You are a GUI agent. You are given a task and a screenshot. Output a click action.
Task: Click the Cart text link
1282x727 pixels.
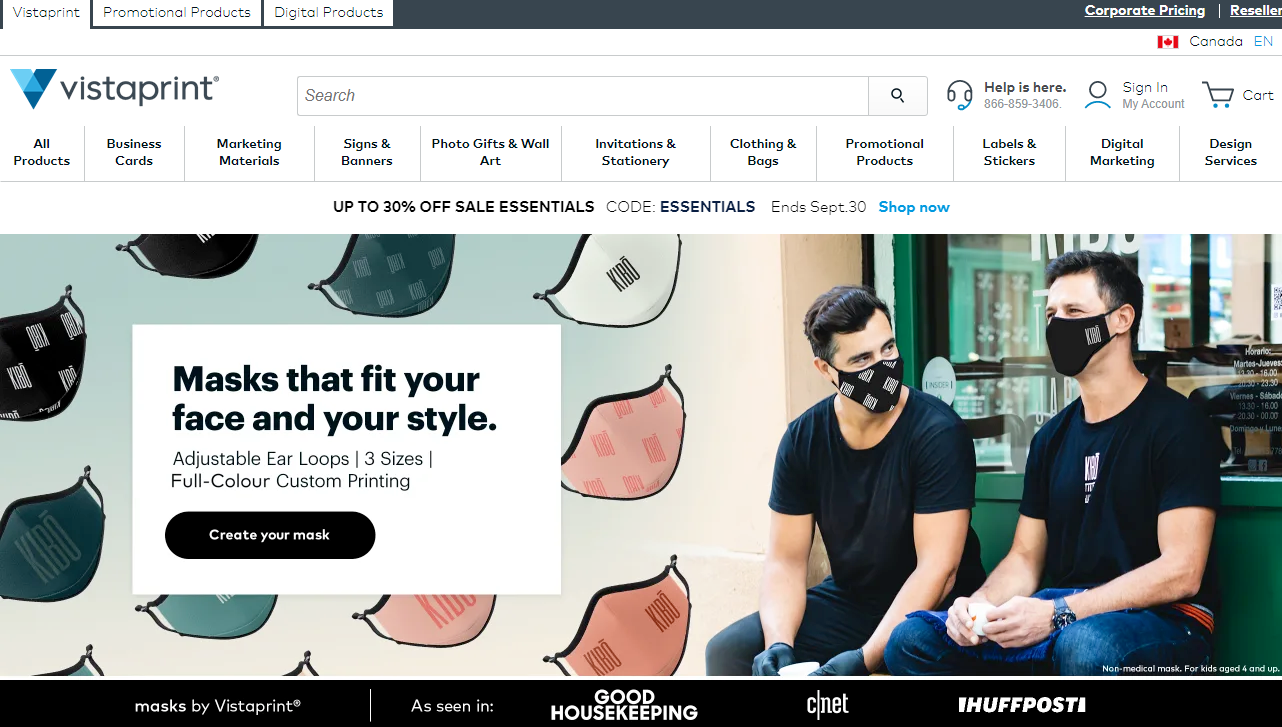click(x=1258, y=95)
